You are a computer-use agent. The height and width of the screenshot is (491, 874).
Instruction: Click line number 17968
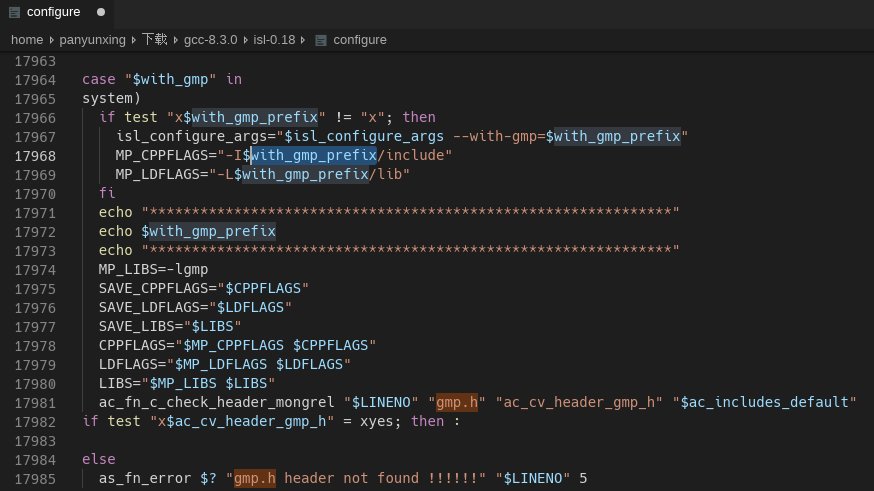pos(35,156)
